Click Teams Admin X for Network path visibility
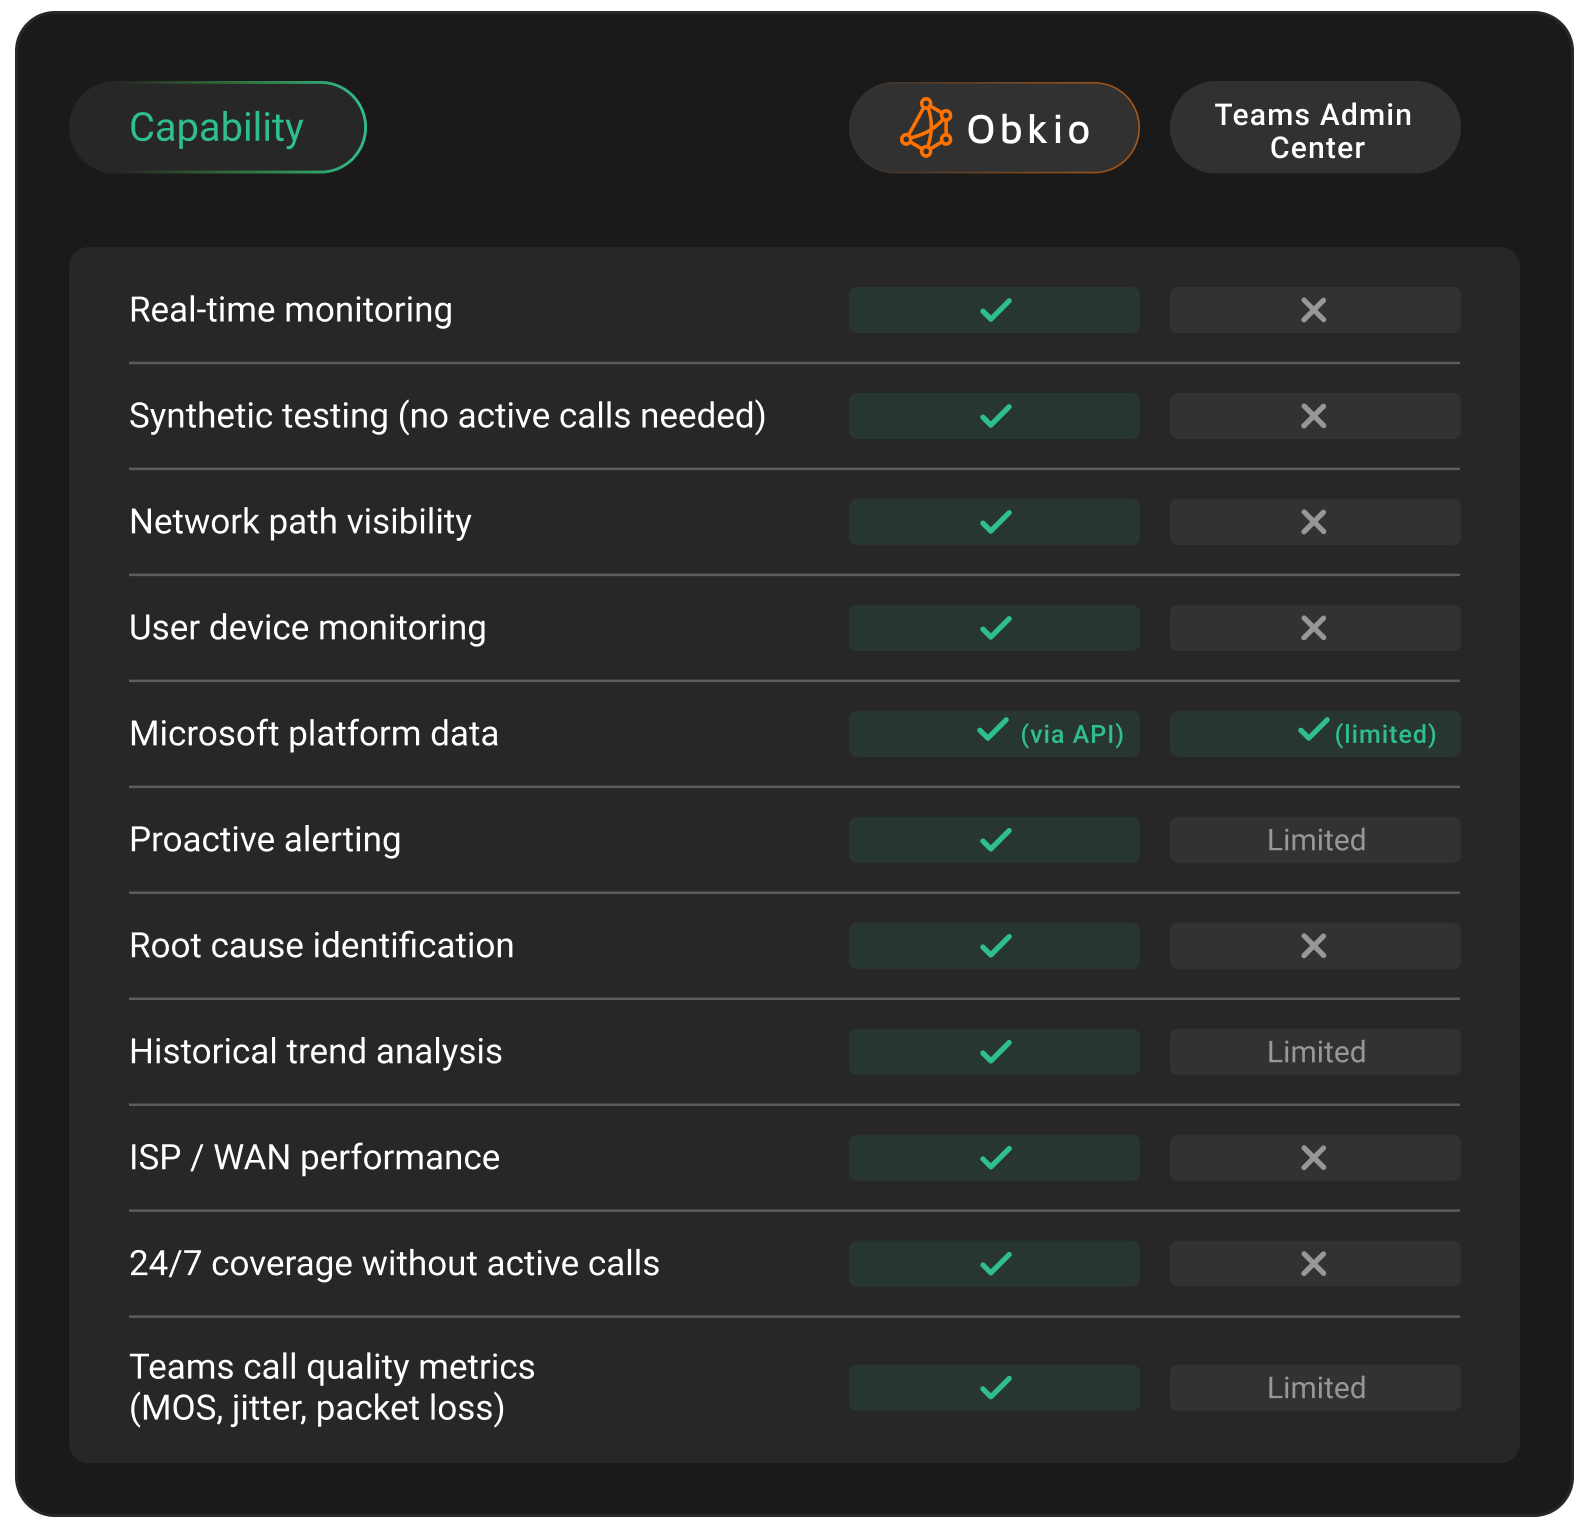The image size is (1589, 1528). [1314, 522]
